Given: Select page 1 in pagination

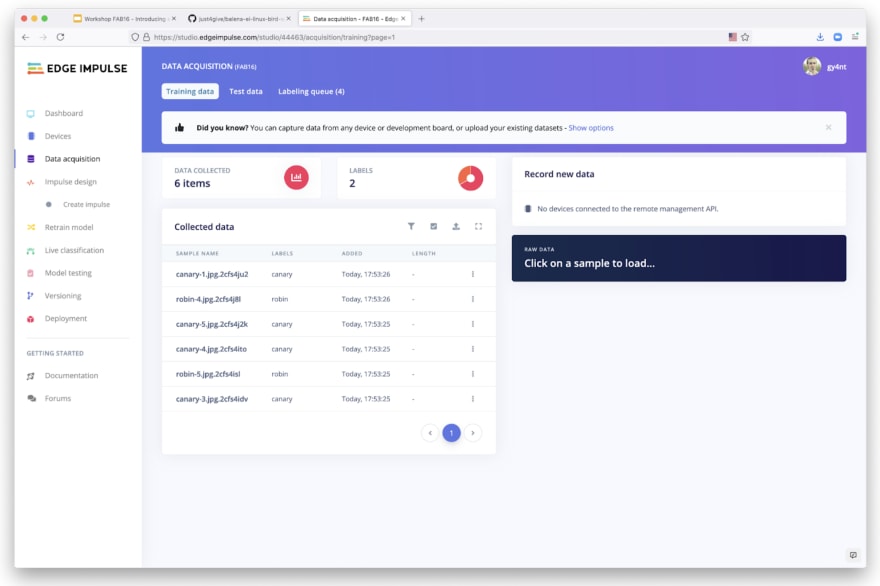Looking at the screenshot, I should click(451, 433).
